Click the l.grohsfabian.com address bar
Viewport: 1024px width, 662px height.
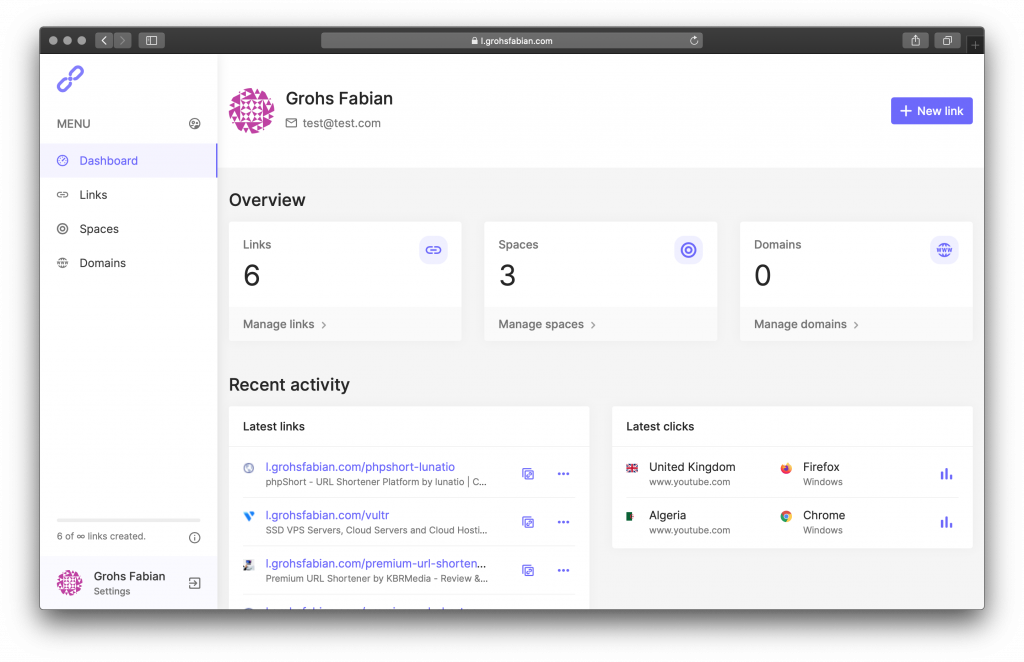[511, 40]
